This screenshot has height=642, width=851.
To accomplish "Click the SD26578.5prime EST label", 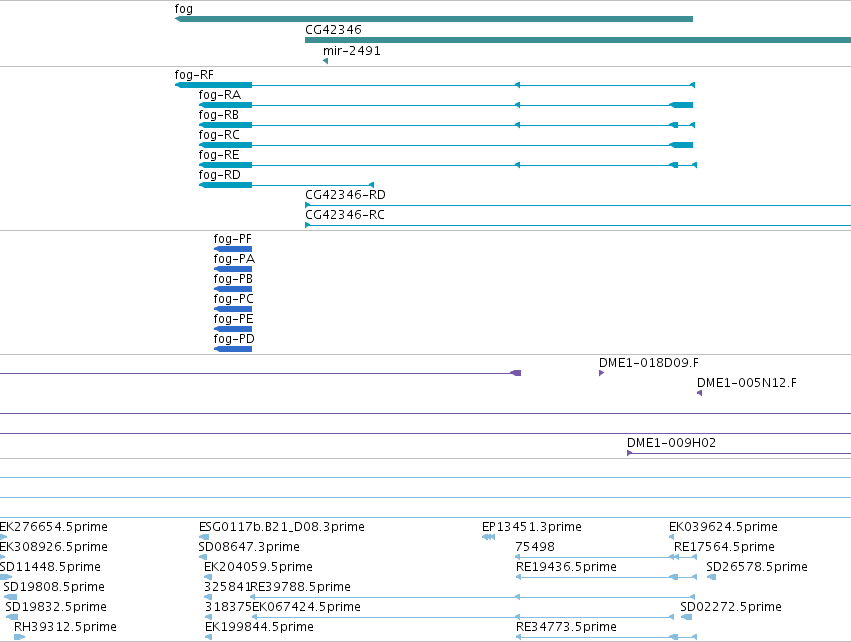I will [757, 567].
